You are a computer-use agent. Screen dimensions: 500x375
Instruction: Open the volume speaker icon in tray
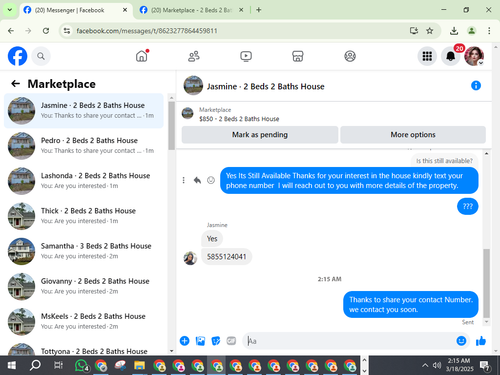point(437,365)
